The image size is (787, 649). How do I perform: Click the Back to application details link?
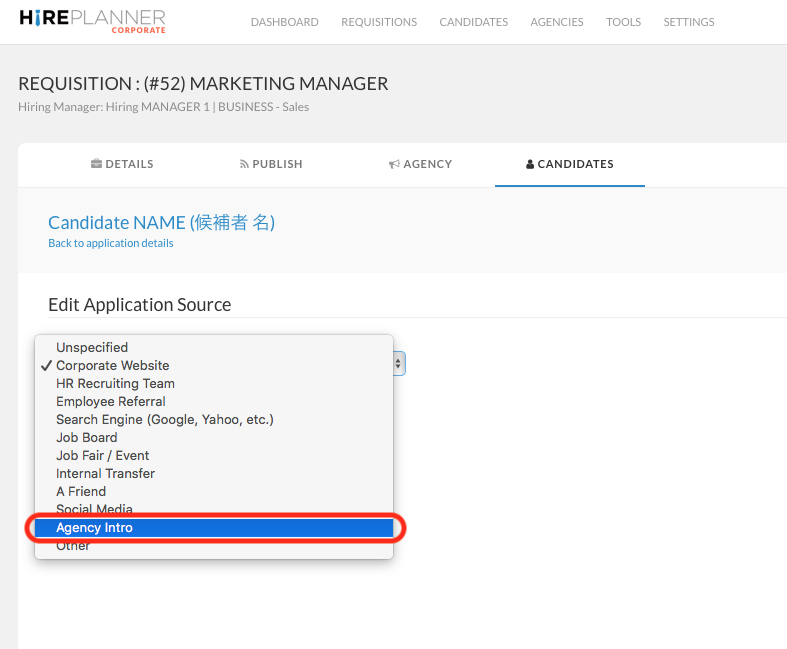[110, 243]
